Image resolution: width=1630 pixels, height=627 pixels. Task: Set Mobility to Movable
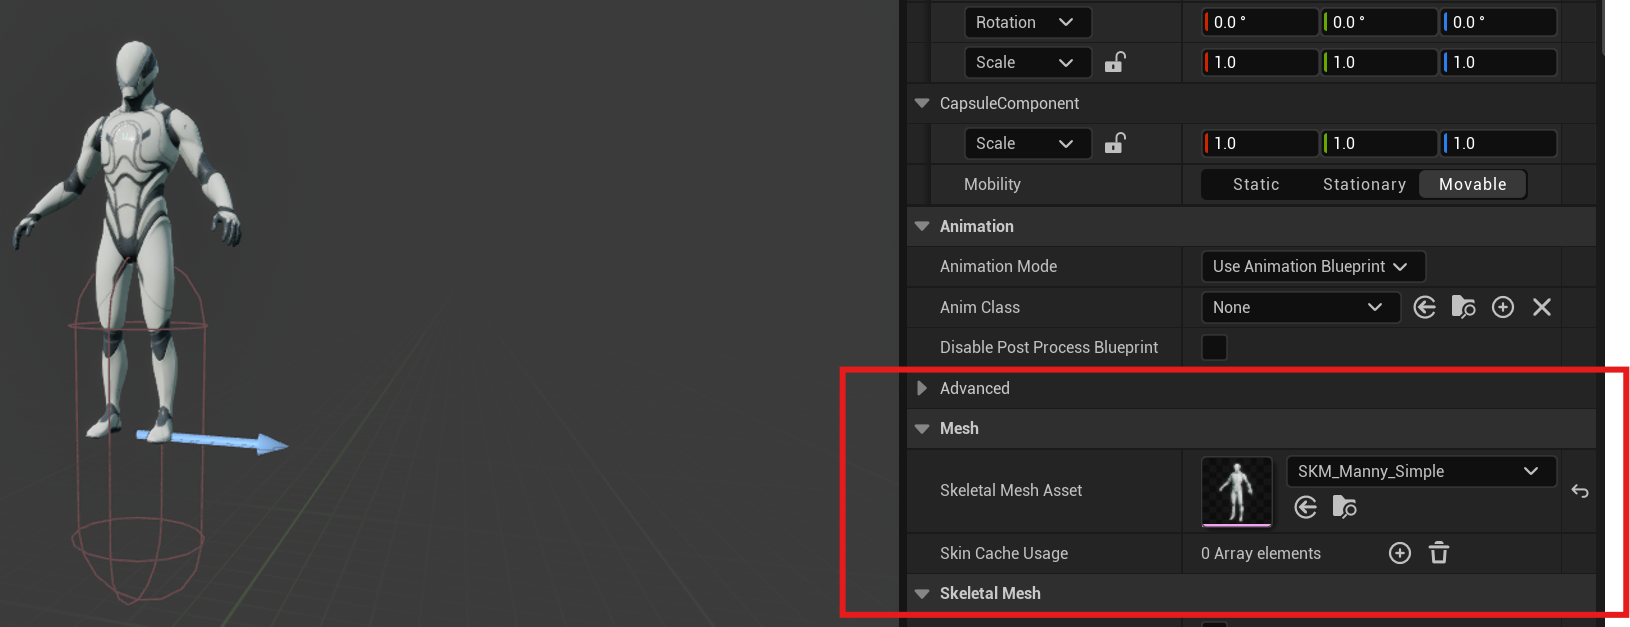pyautogui.click(x=1473, y=184)
